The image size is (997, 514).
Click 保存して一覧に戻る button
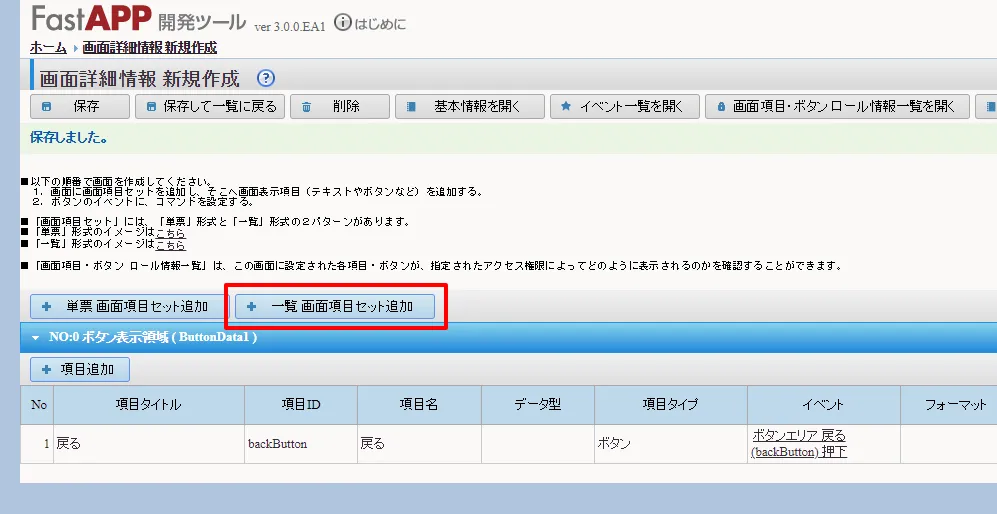210,107
